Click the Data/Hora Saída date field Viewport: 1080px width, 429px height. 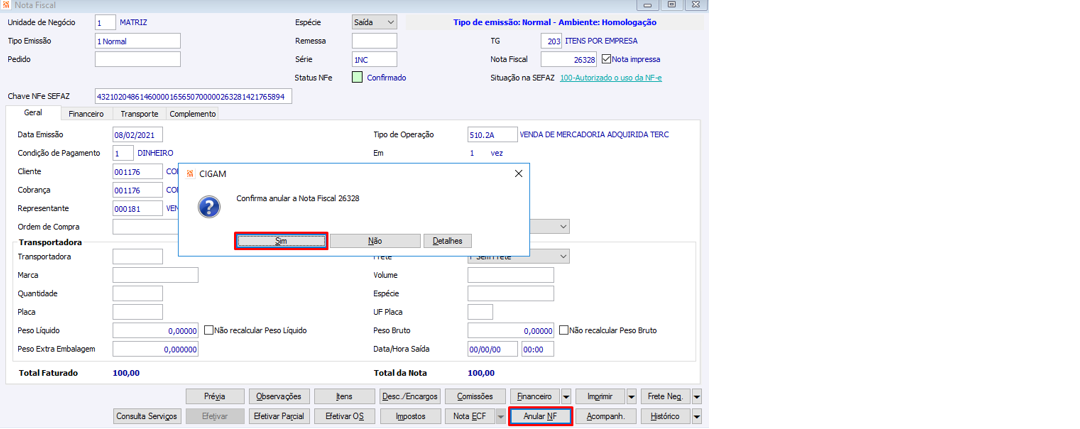(x=492, y=349)
